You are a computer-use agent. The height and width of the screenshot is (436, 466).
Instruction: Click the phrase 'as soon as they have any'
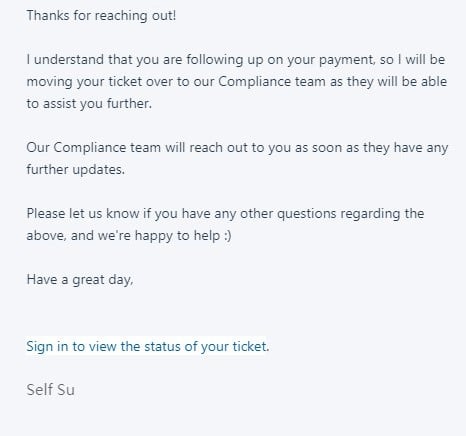point(371,148)
